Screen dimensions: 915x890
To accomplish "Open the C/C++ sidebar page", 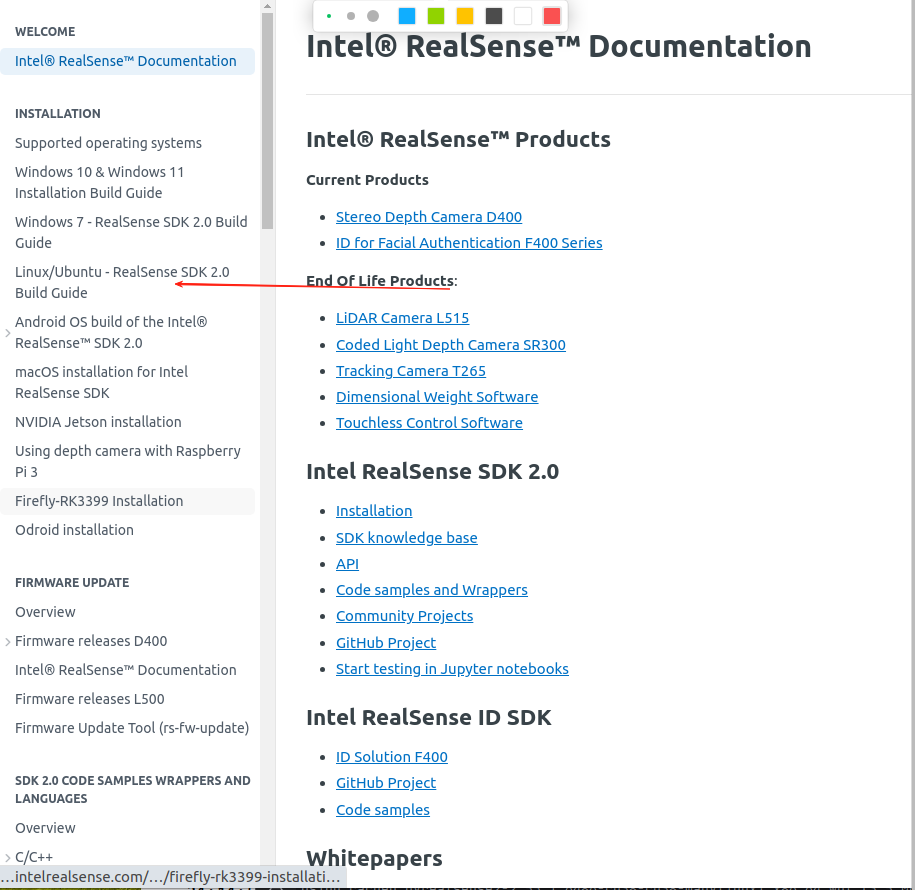I will pos(34,857).
